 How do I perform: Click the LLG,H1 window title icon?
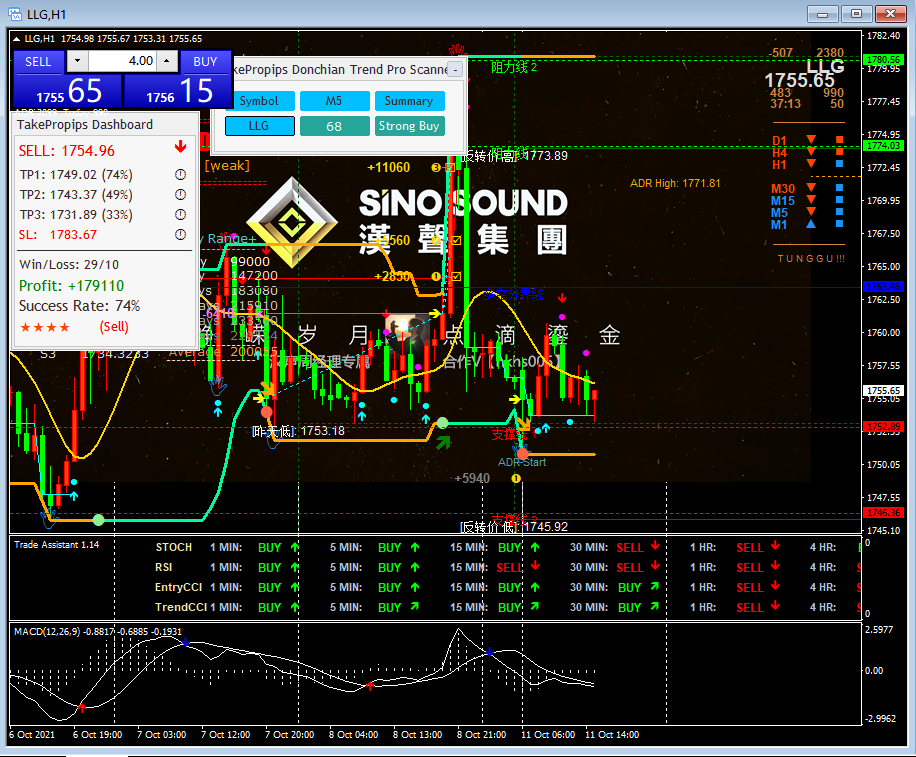click(15, 14)
